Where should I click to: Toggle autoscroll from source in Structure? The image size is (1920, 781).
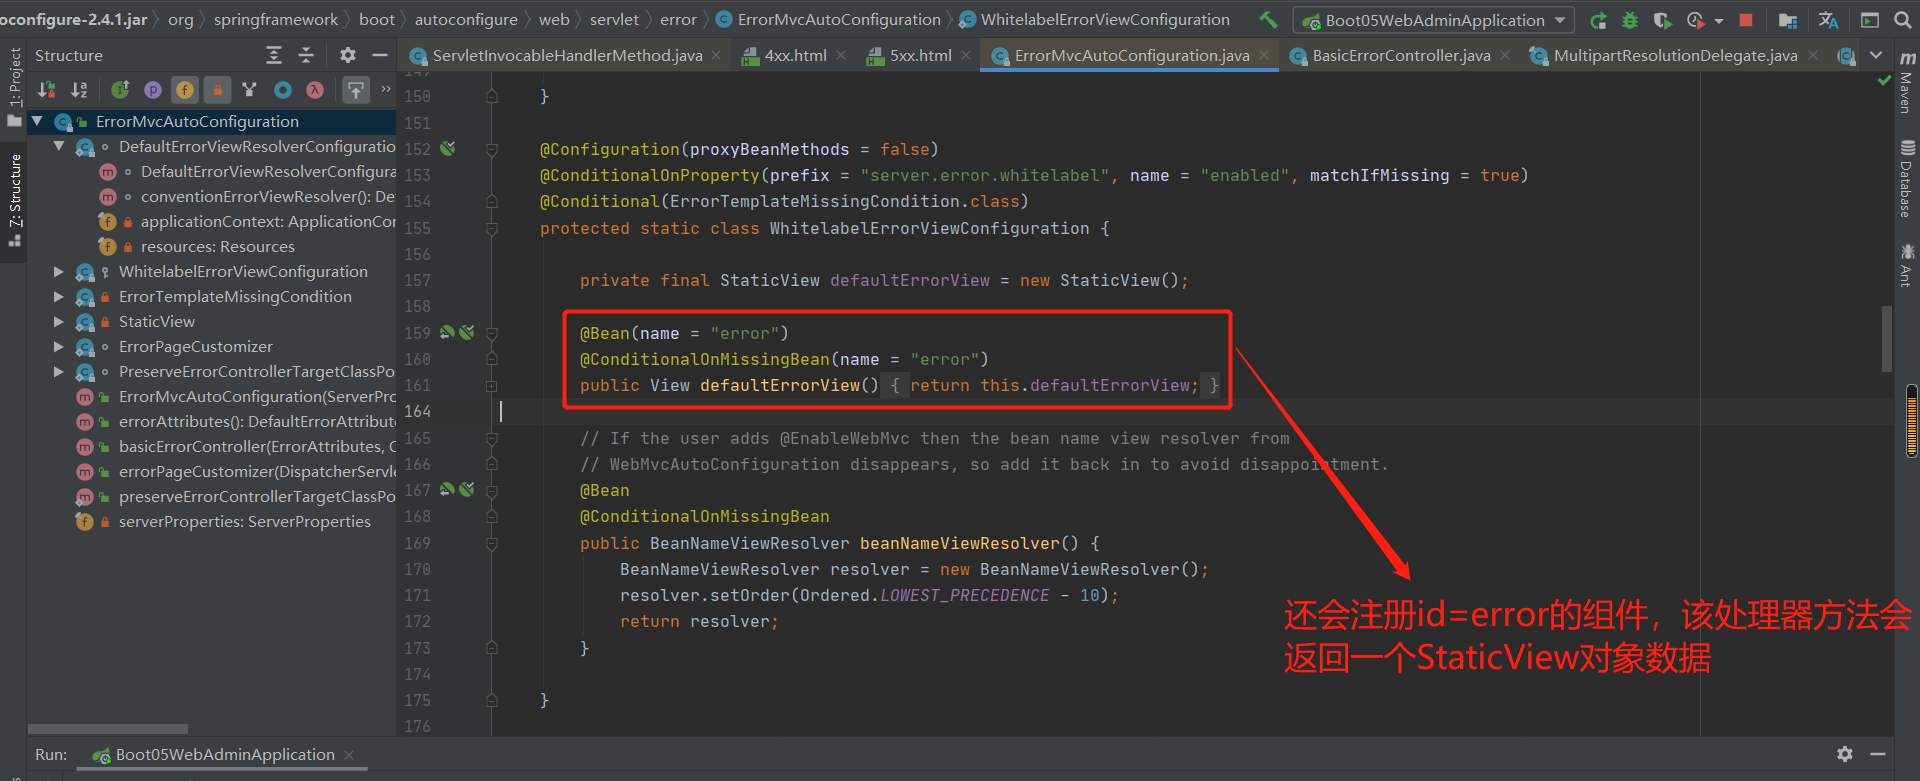355,90
